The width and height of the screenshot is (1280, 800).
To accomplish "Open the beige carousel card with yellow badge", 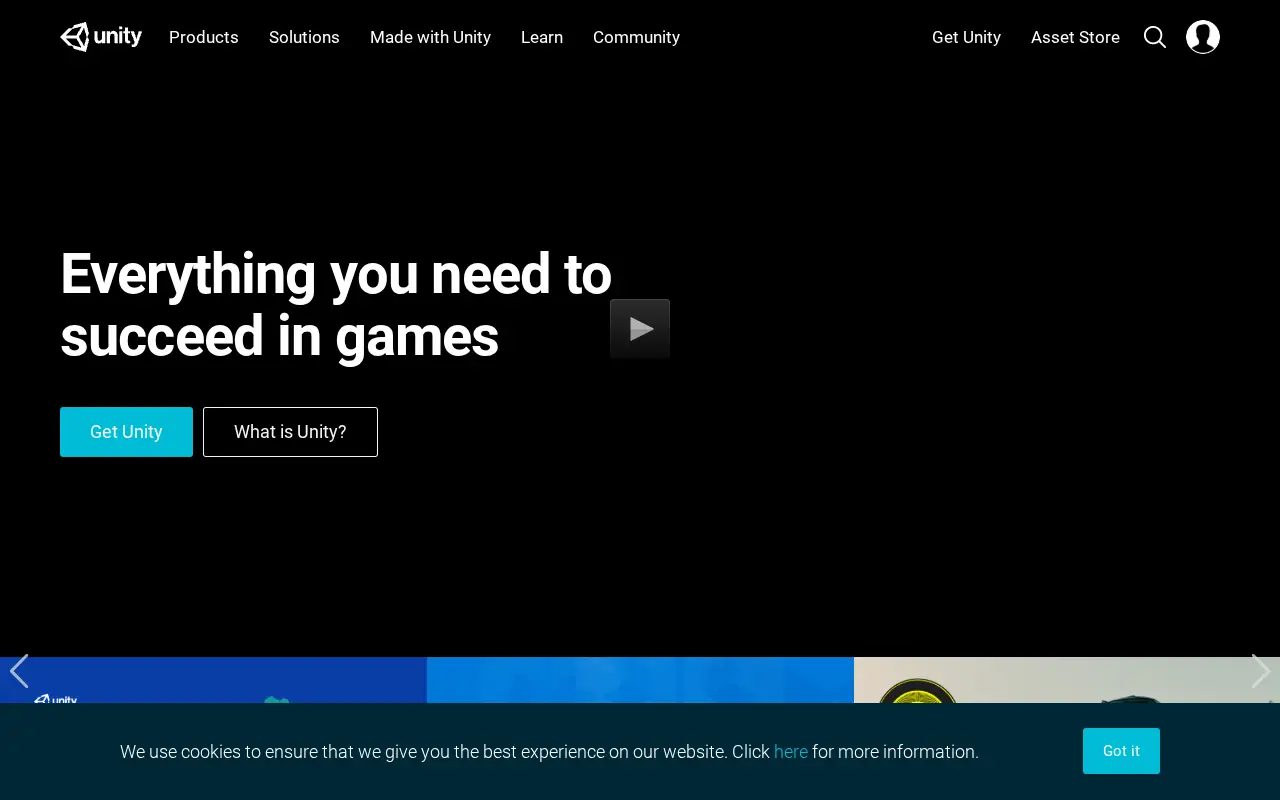I will point(1067,680).
